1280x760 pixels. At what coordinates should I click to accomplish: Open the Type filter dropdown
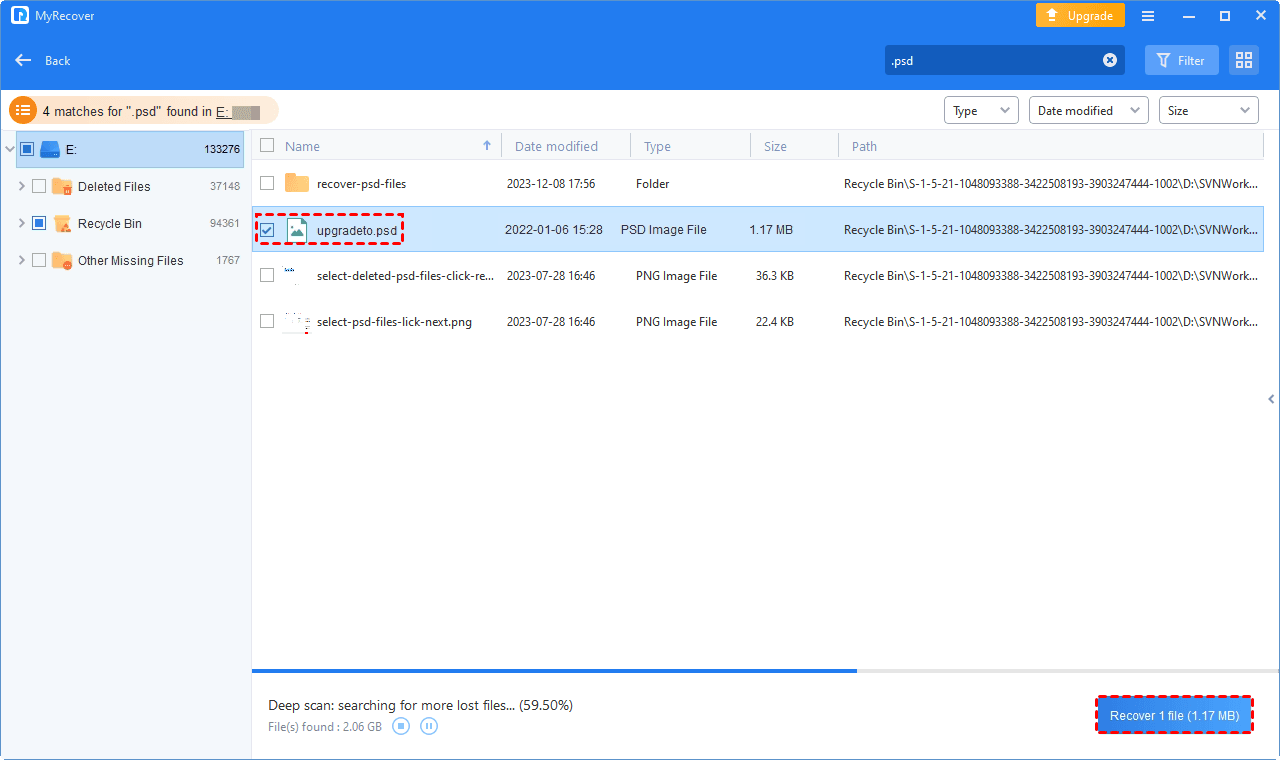(x=980, y=110)
